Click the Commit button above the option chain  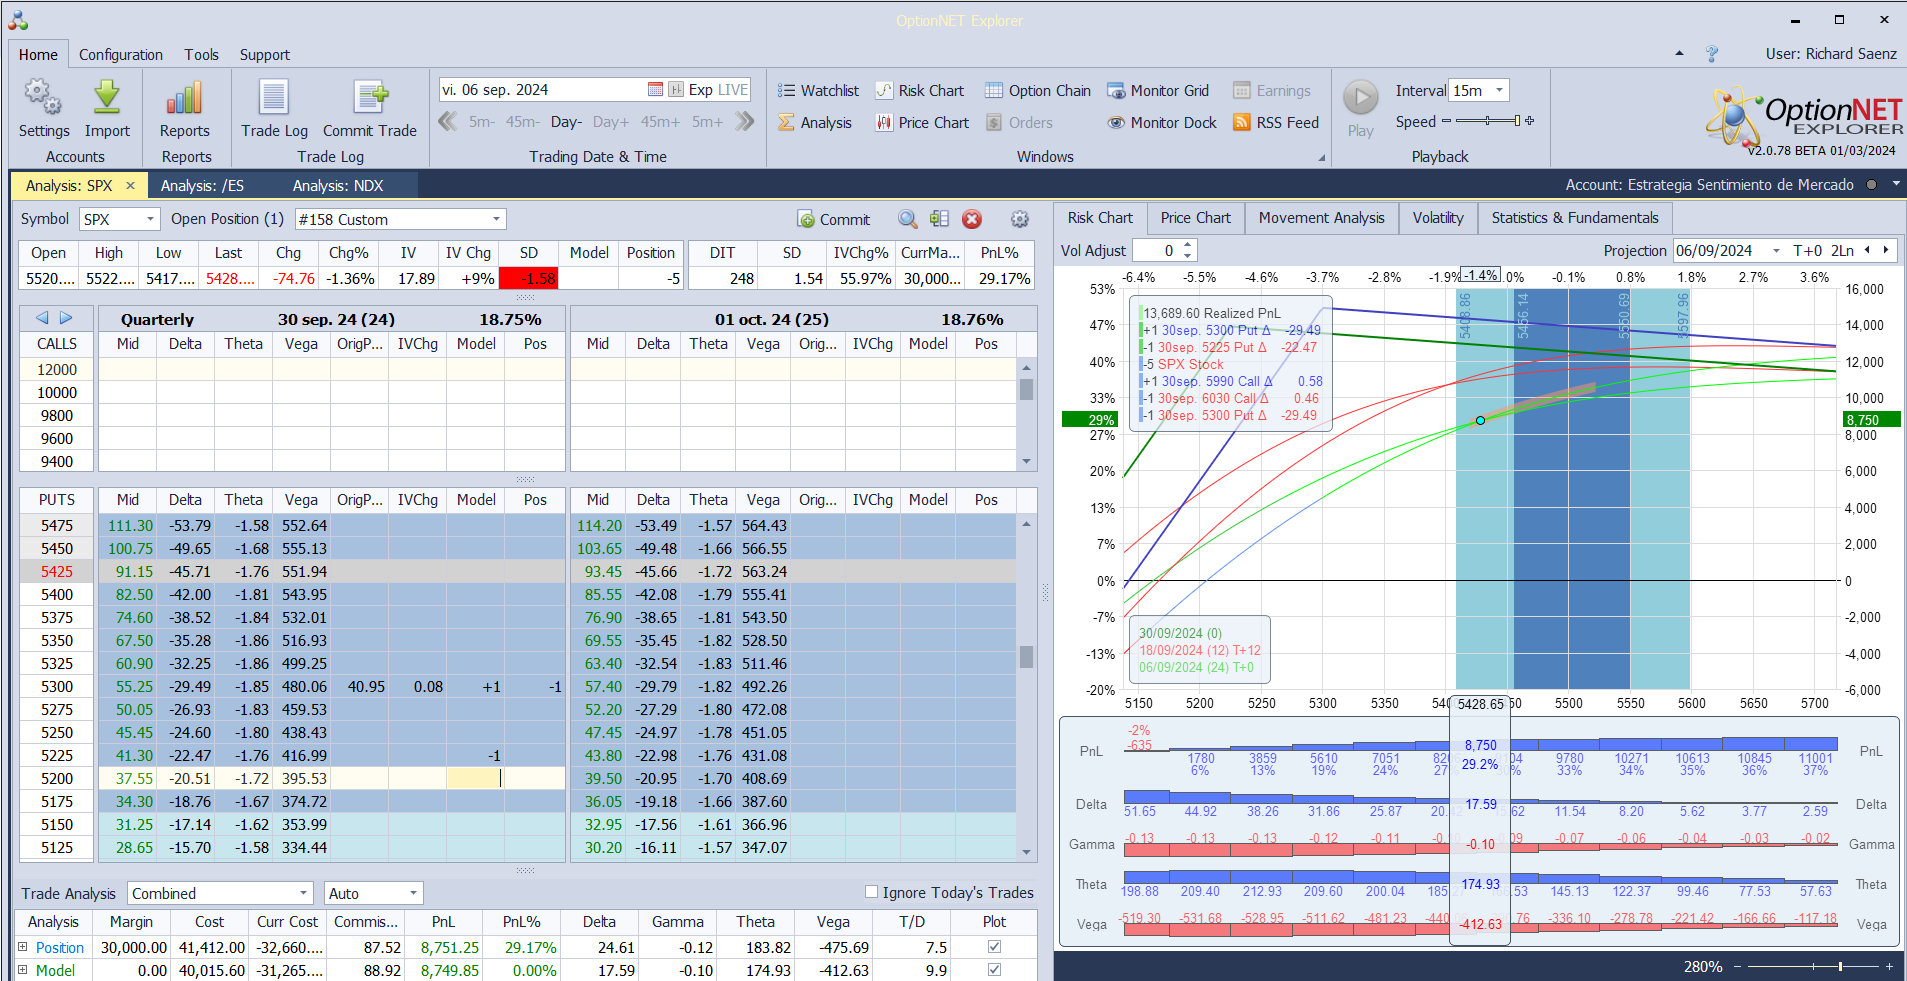[834, 219]
